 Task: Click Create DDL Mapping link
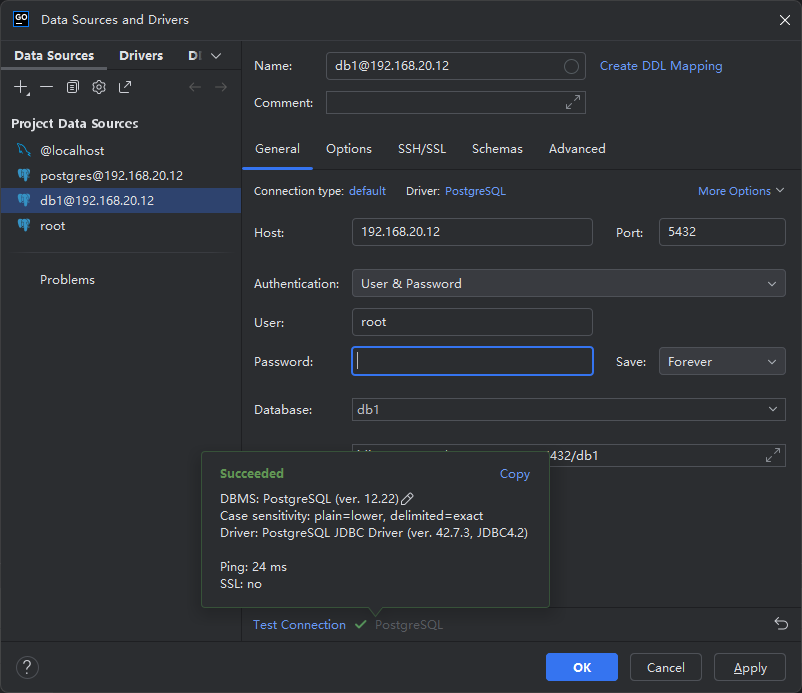point(661,66)
